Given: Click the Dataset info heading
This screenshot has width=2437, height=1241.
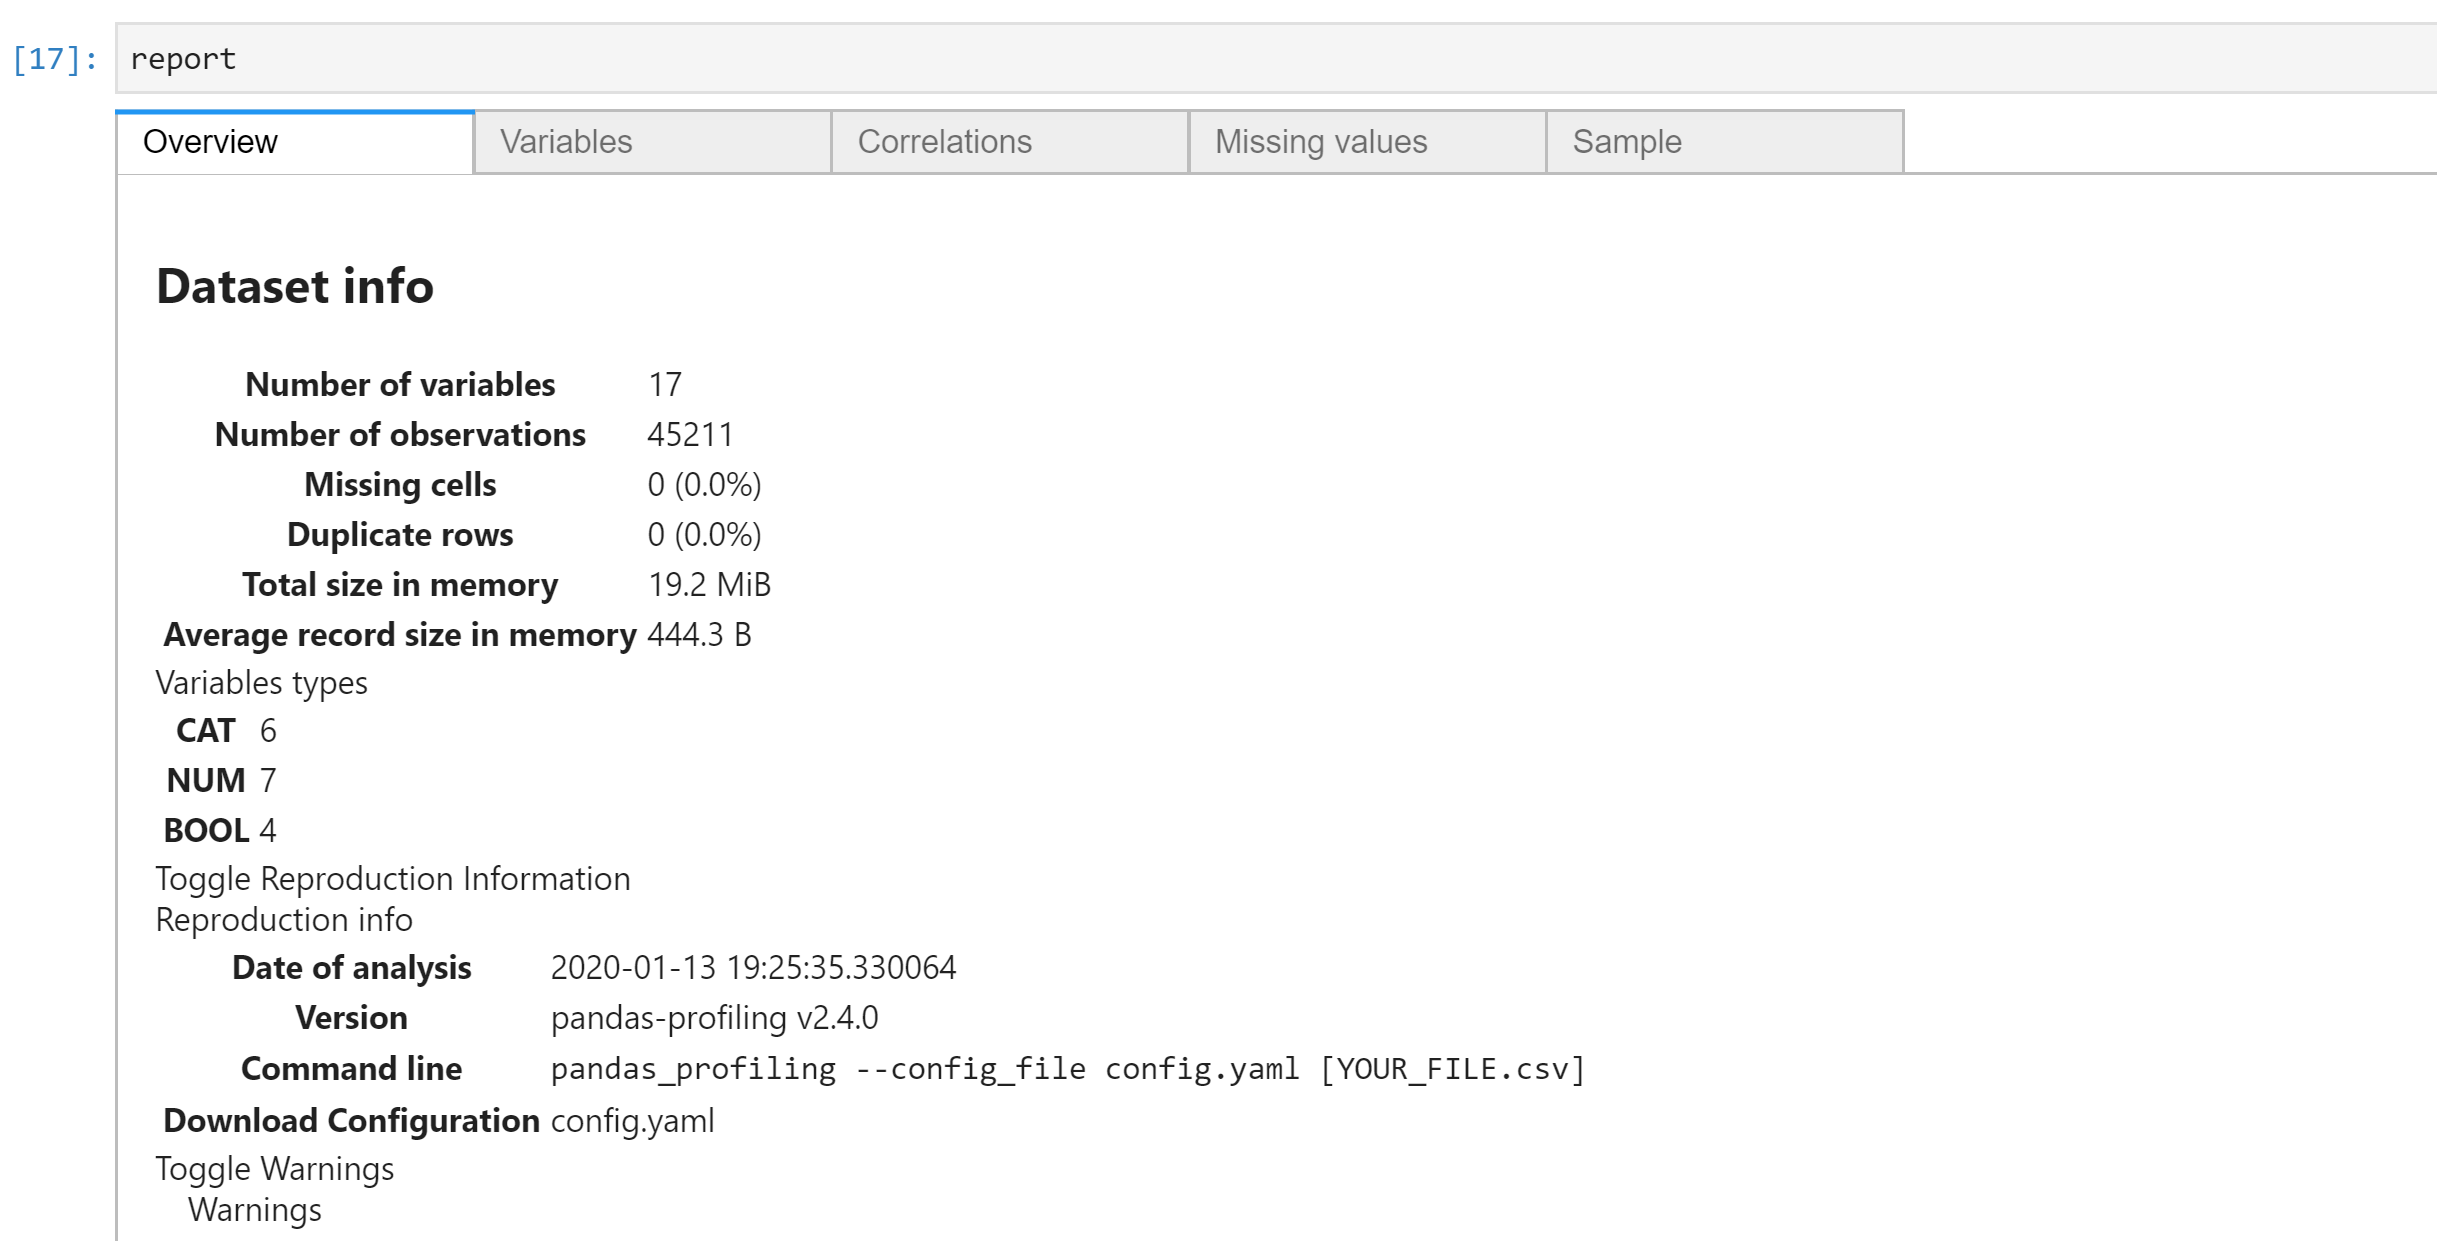Looking at the screenshot, I should (x=295, y=287).
